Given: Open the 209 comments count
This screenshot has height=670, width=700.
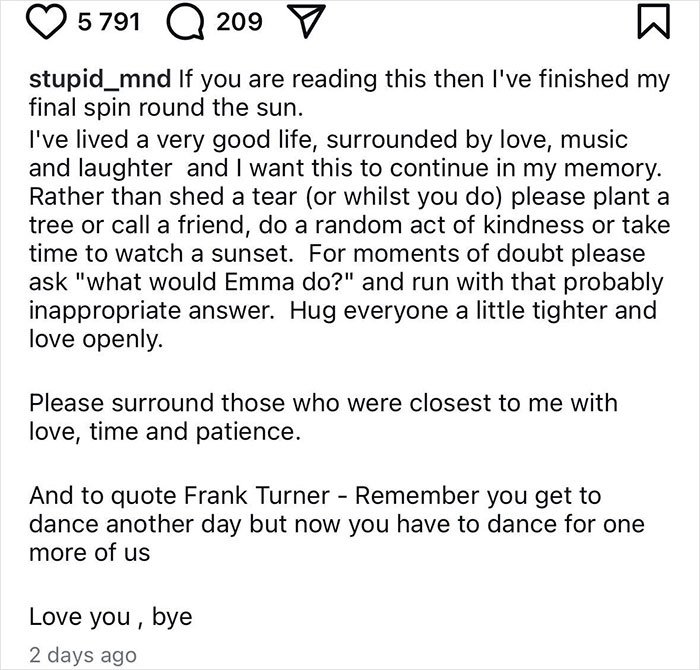Looking at the screenshot, I should (239, 22).
